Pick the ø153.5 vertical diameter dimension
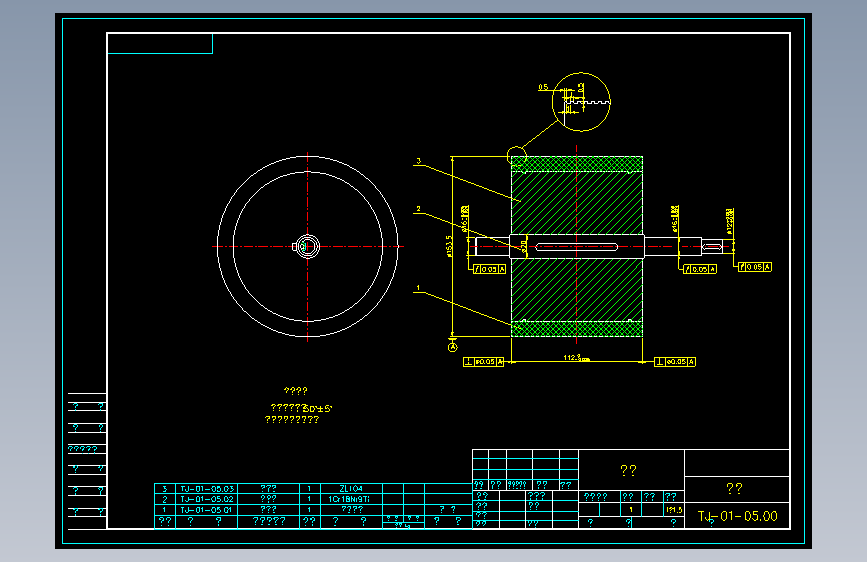Viewport: 867px width, 562px height. pos(449,246)
